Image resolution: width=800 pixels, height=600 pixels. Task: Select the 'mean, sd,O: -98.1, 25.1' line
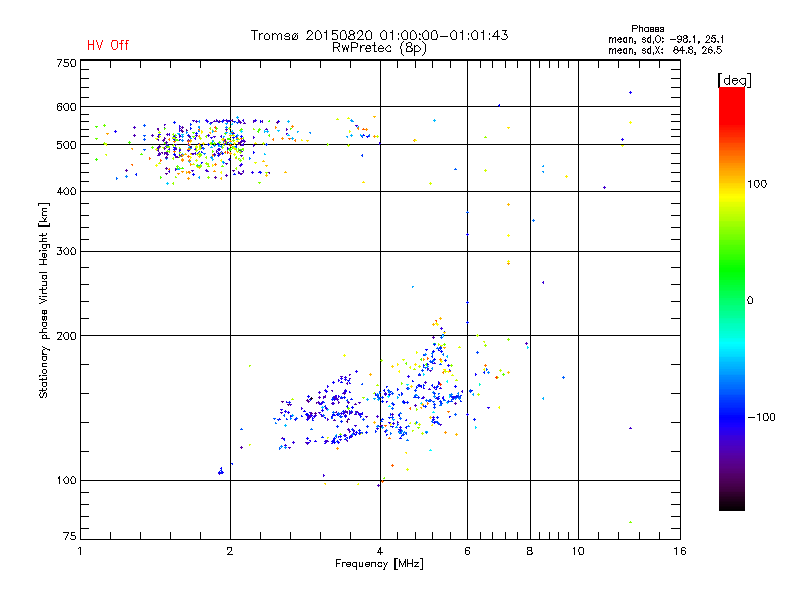666,39
